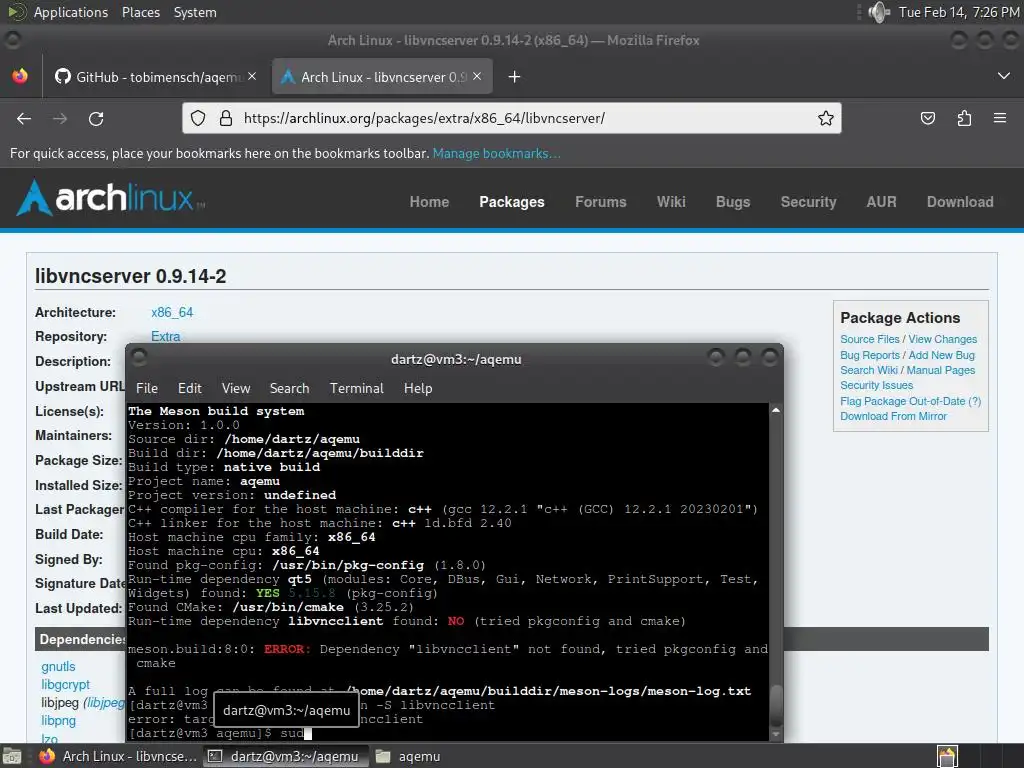Open the Terminal menu in terminal window

[357, 388]
